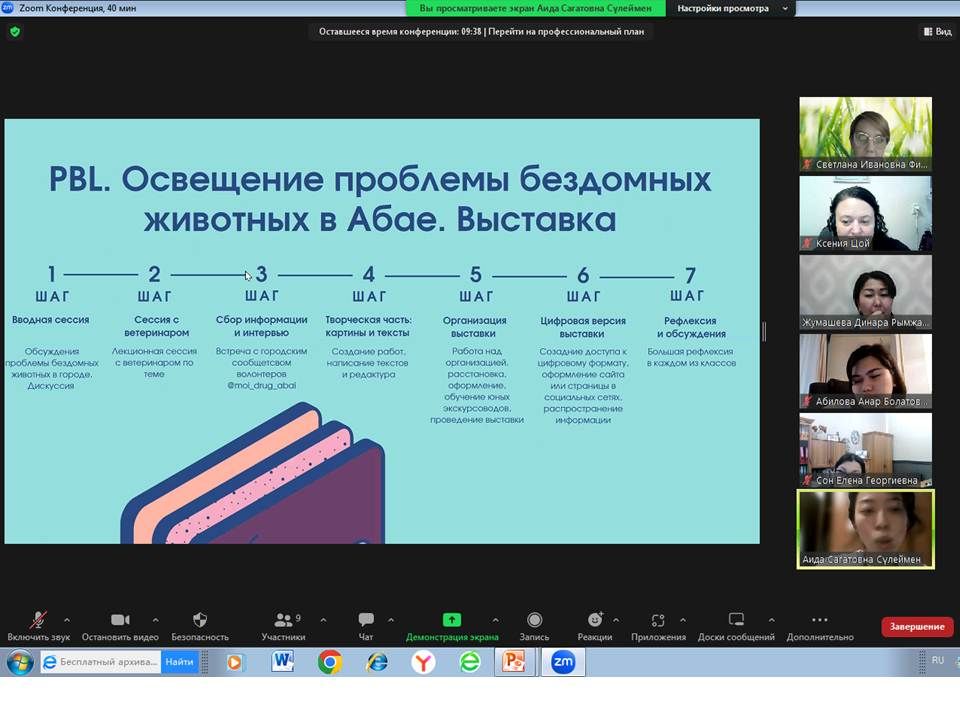Select Светлана Ивановна video thumbnail
This screenshot has width=960, height=720.
865,134
